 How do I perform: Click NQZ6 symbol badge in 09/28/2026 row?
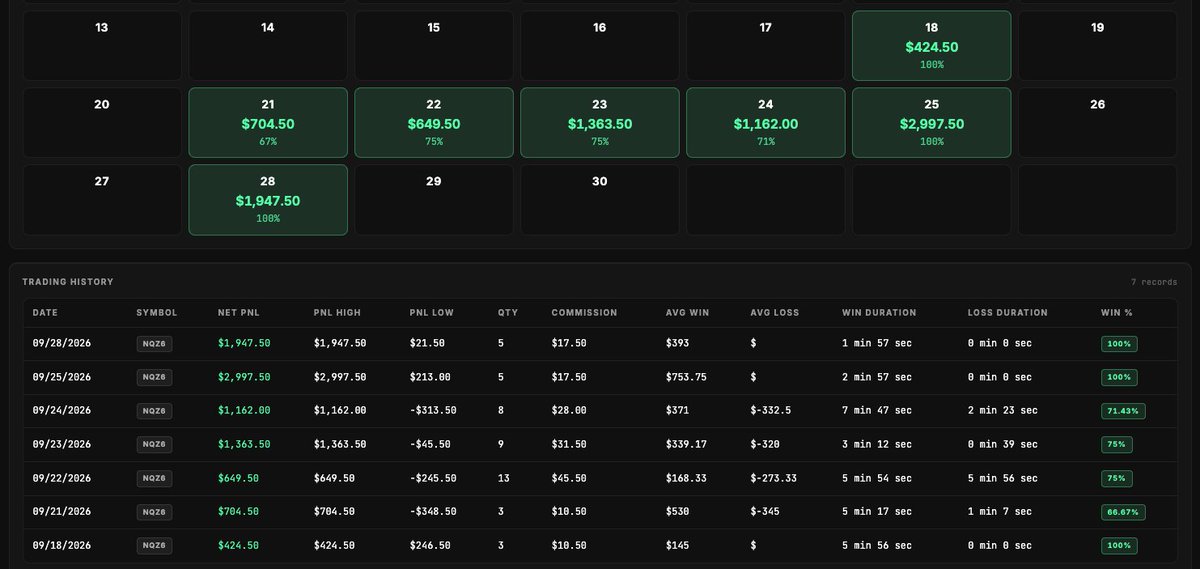point(153,343)
